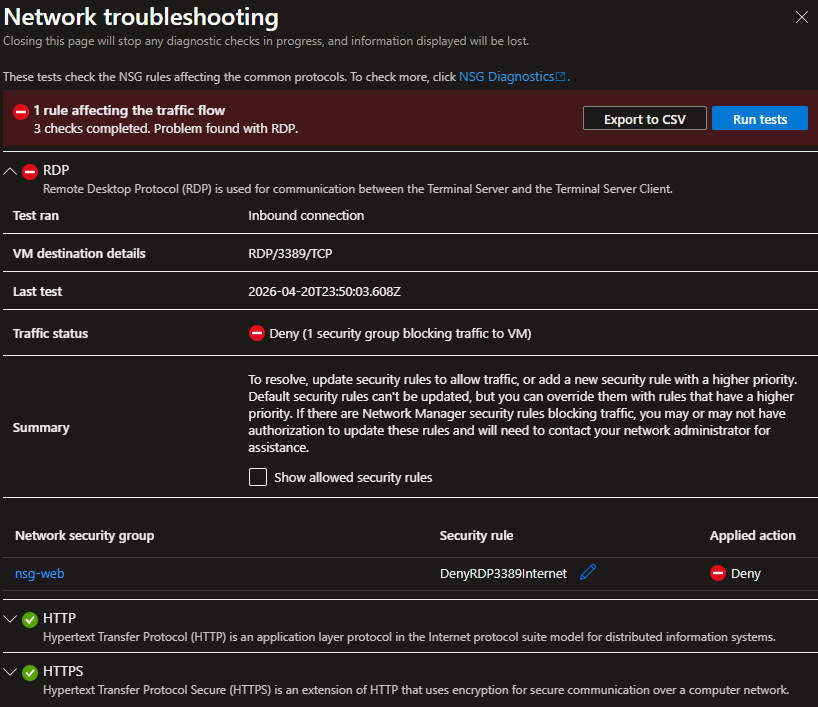Click the DenyRDP3389Internet rule name
818x707 pixels.
503,573
